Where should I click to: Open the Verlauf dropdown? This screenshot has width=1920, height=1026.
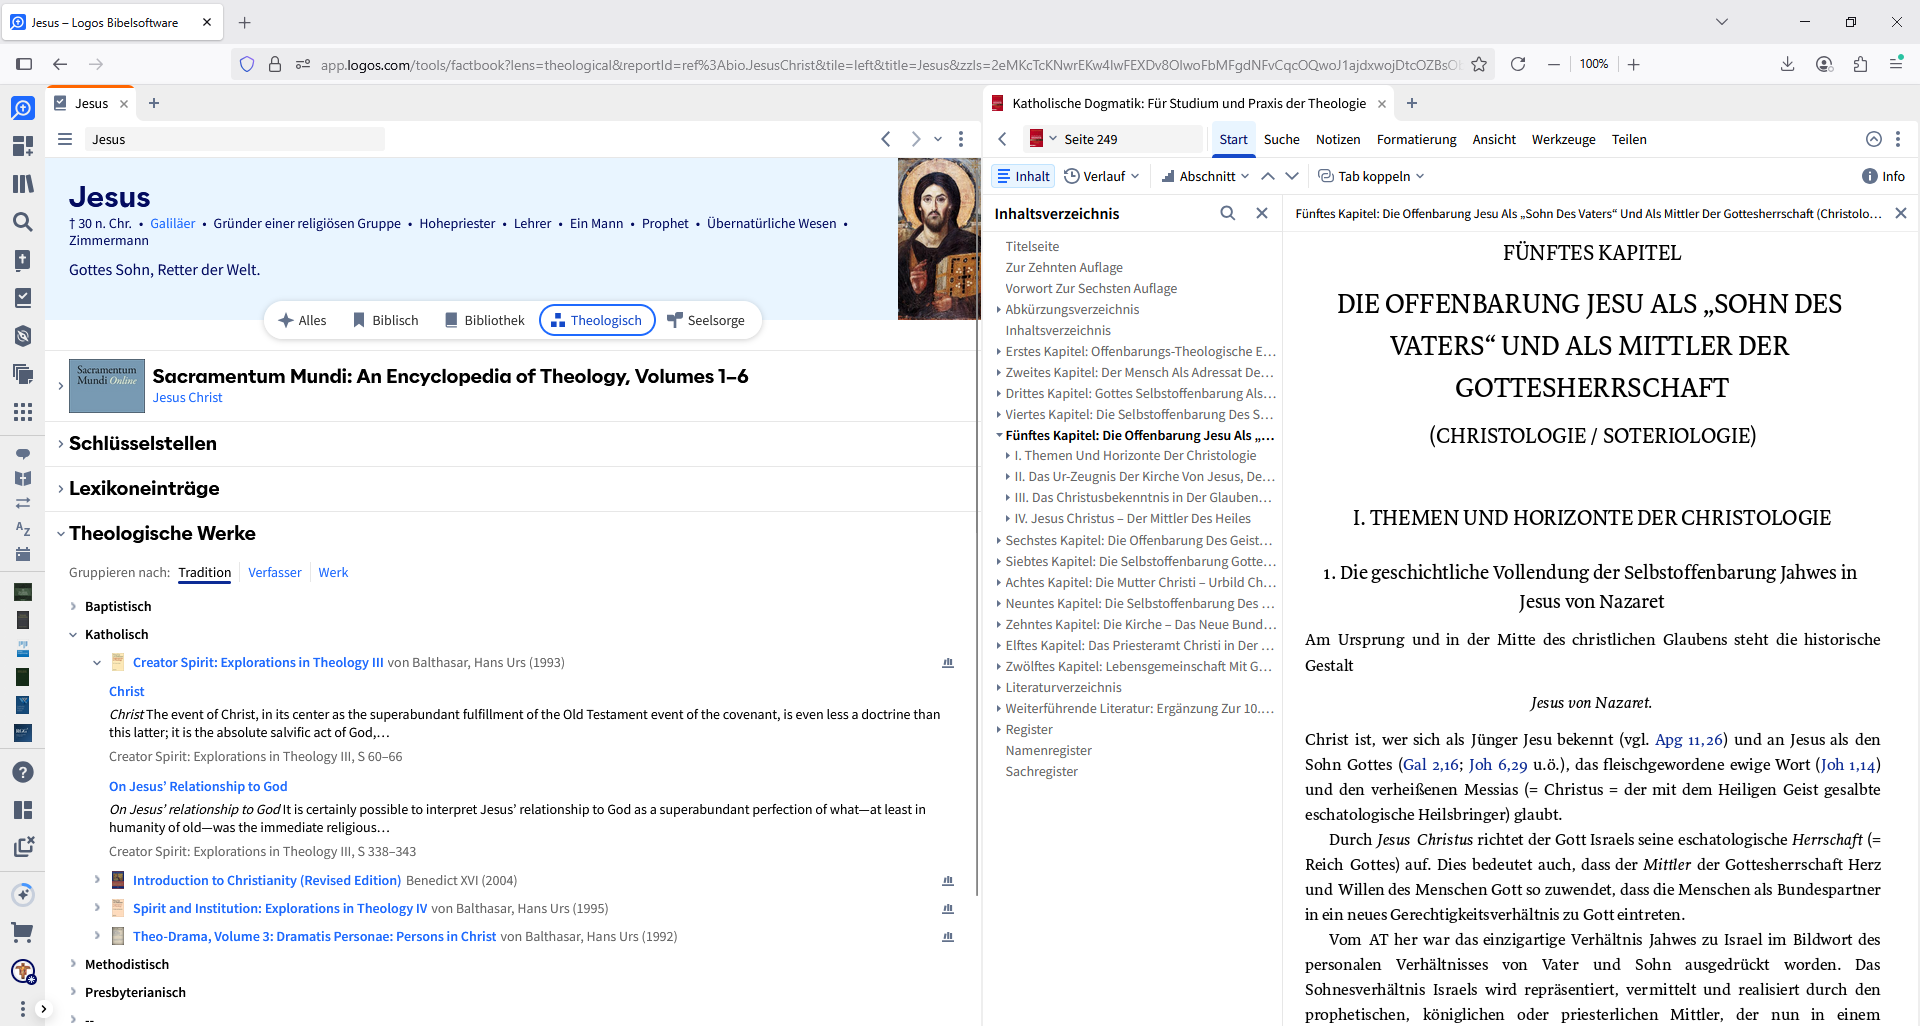point(1102,176)
